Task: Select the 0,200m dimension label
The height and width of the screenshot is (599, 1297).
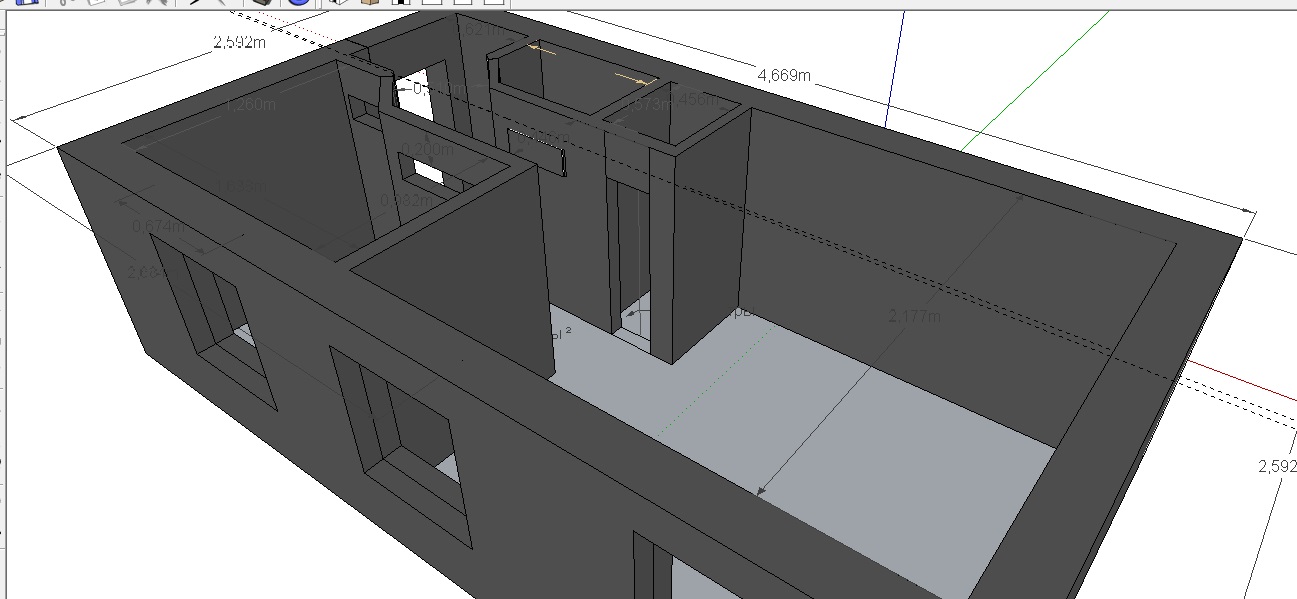Action: (x=426, y=149)
